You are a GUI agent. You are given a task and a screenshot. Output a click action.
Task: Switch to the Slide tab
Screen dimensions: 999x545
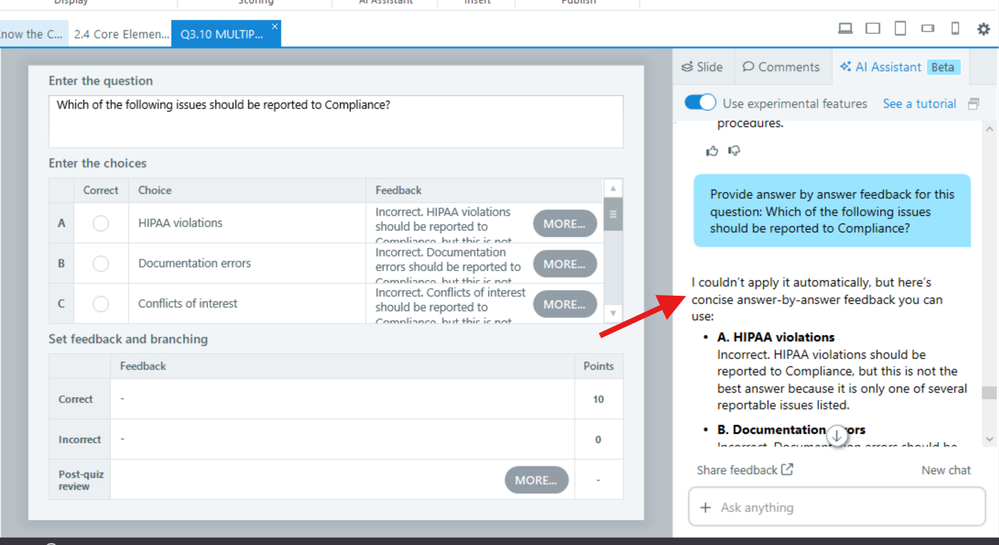coord(702,67)
